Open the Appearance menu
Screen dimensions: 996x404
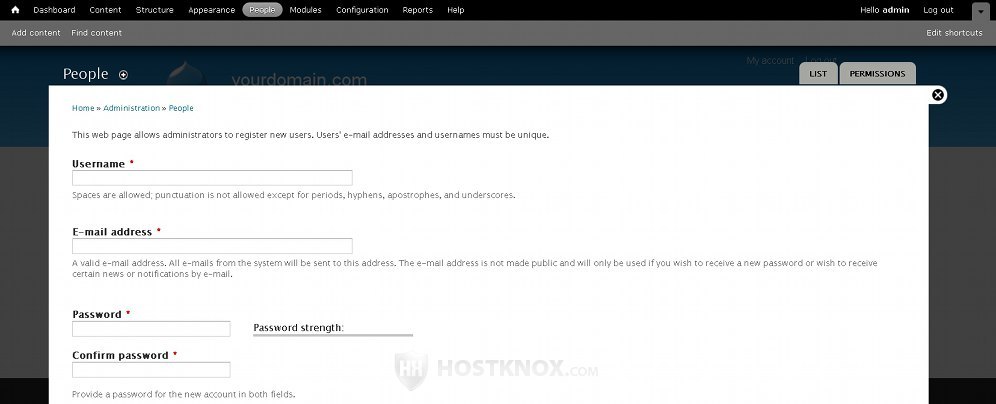click(x=212, y=10)
